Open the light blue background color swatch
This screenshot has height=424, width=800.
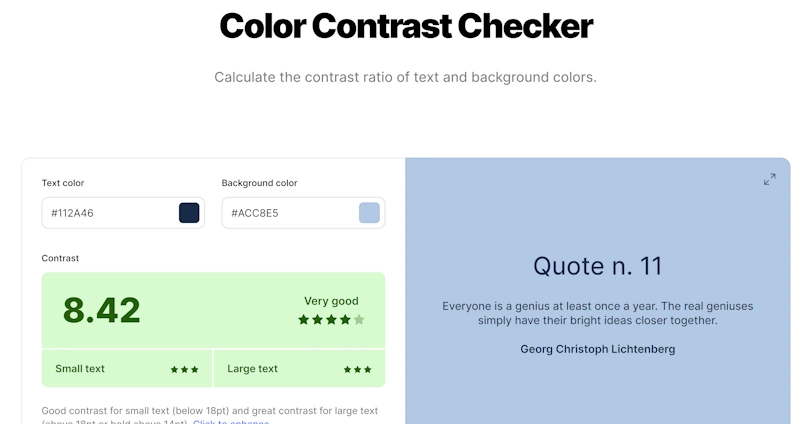tap(369, 213)
